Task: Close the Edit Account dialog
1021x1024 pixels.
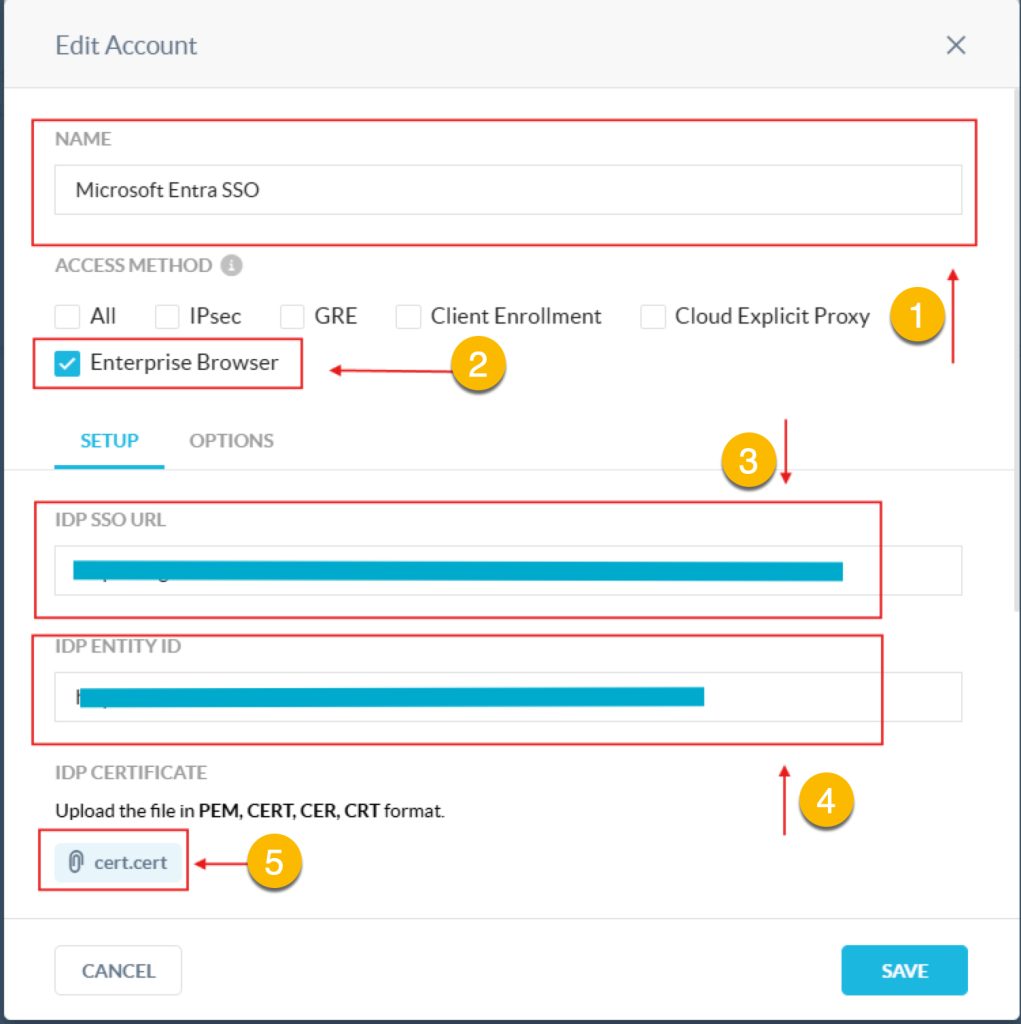Action: pyautogui.click(x=956, y=45)
